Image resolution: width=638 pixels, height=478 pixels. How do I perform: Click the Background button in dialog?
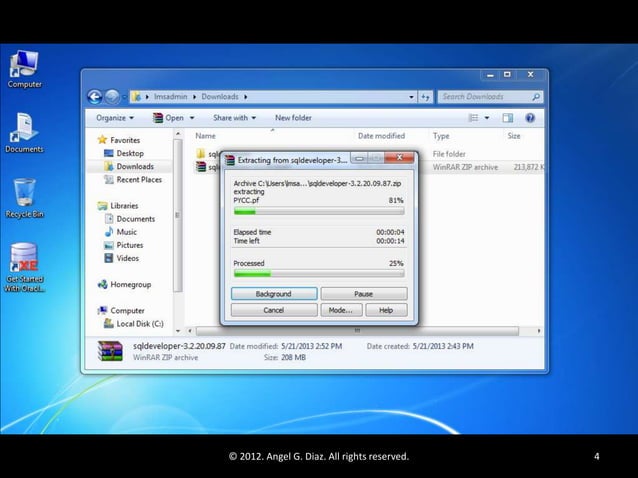pos(274,294)
